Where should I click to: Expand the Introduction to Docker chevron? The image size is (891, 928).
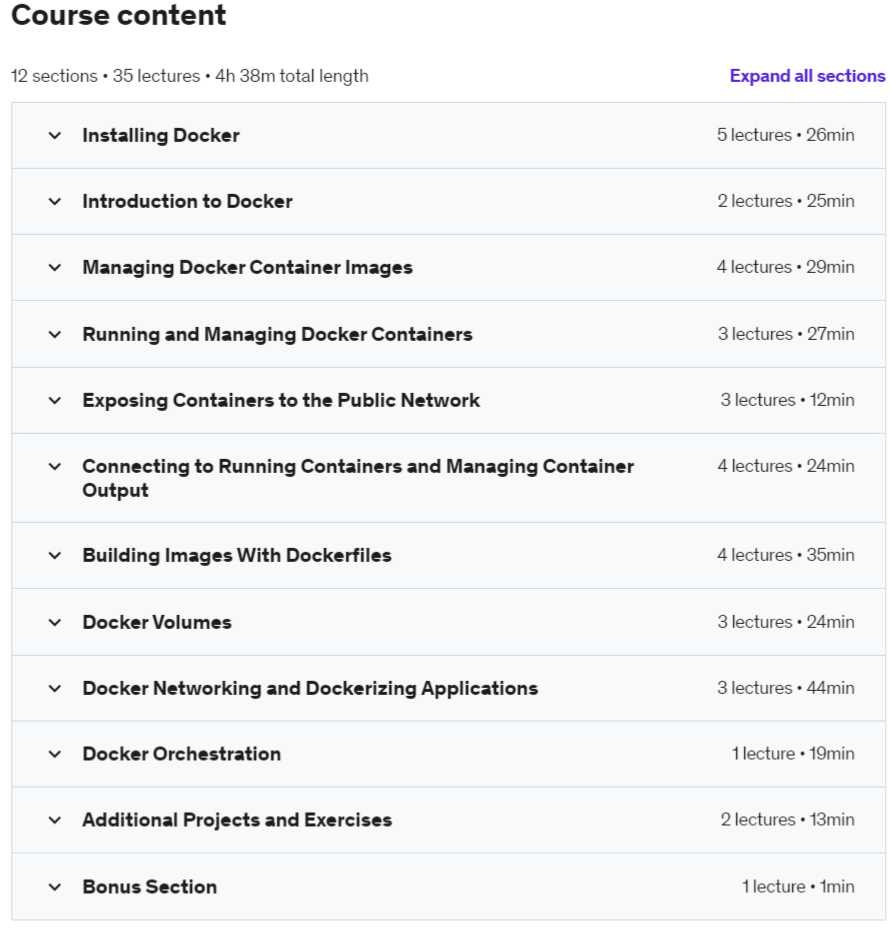(x=55, y=201)
